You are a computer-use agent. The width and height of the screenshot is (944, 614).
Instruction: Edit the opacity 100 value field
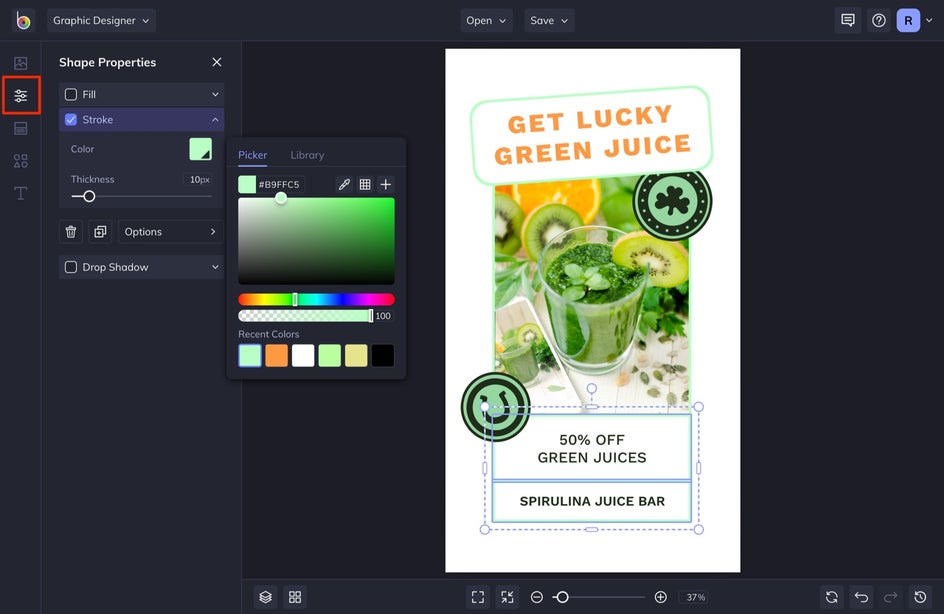(383, 315)
